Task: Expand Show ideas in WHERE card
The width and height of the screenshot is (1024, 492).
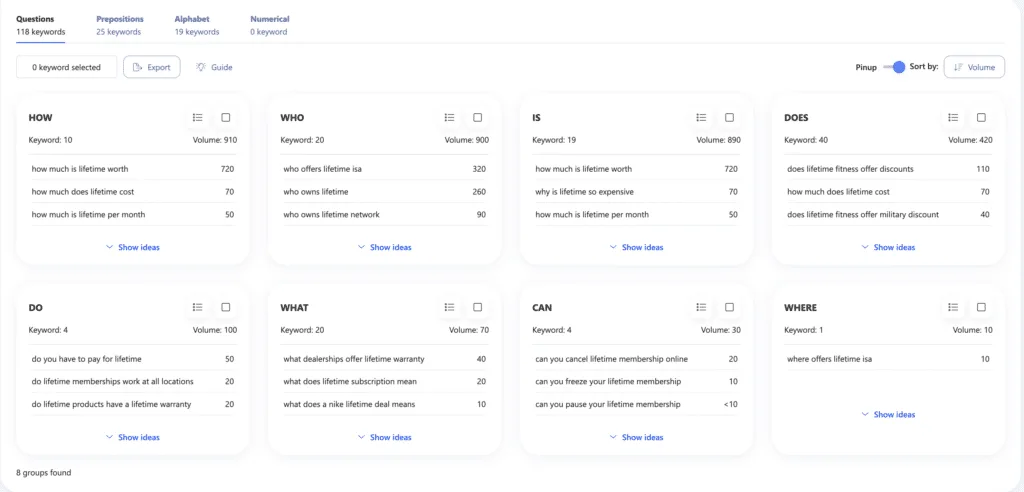Action: pyautogui.click(x=888, y=414)
